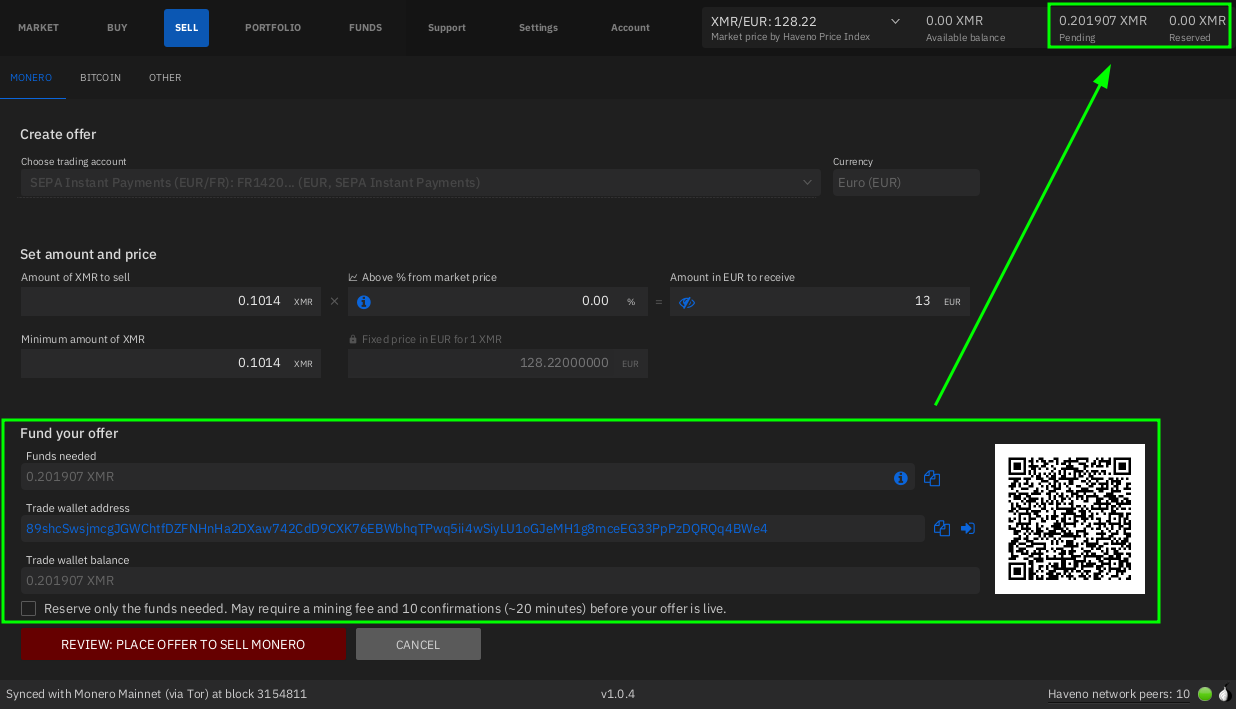Go to the BUY section
This screenshot has width=1236, height=709.
click(x=117, y=28)
